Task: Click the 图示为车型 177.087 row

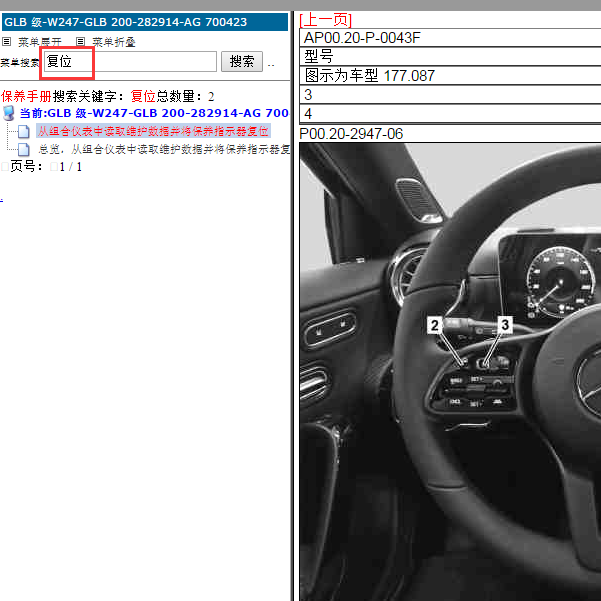Action: (450, 76)
